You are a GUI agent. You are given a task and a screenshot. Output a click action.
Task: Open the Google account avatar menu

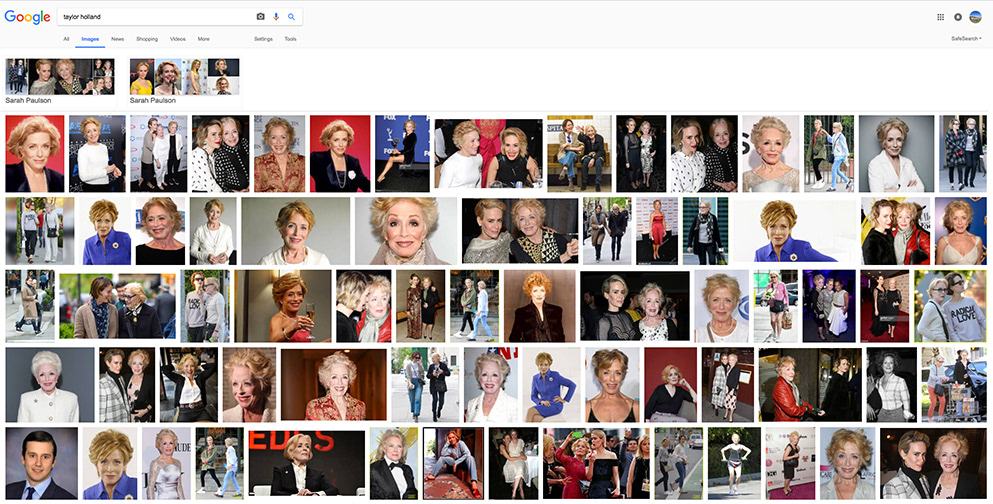(975, 17)
